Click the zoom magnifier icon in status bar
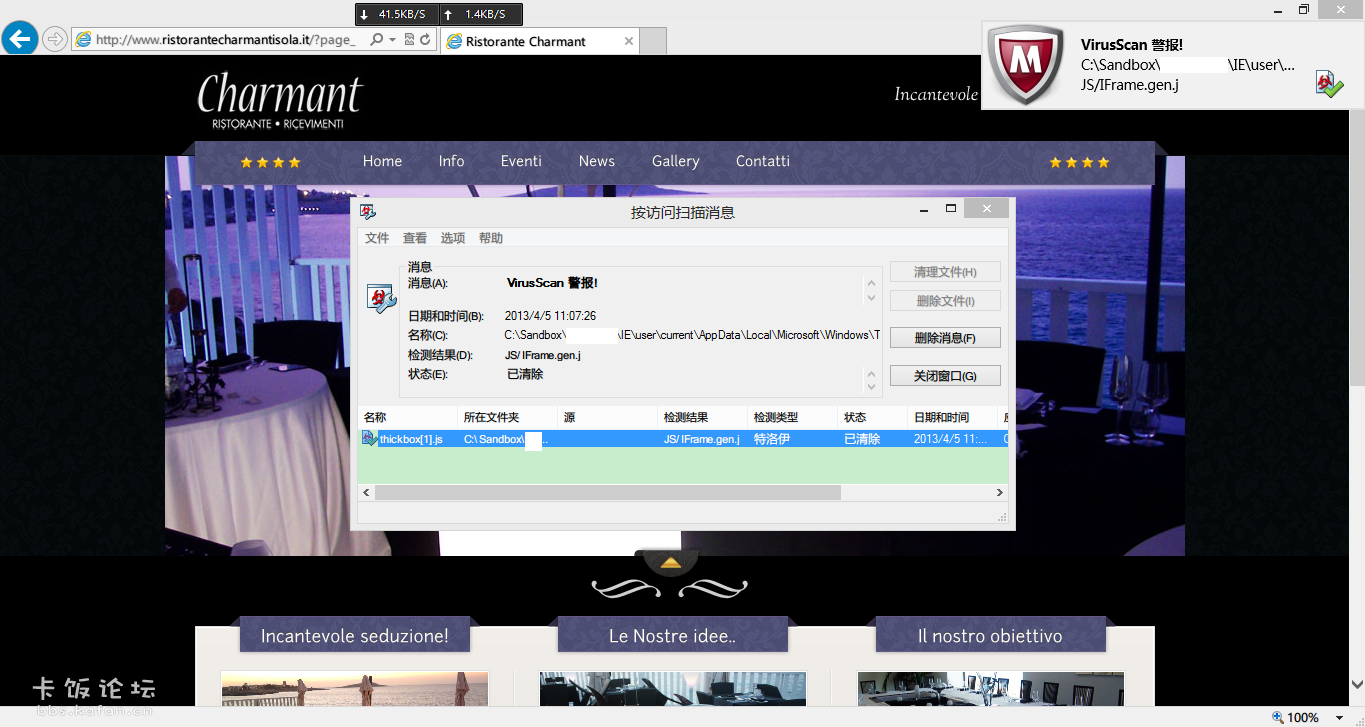The image size is (1365, 727). (1277, 717)
